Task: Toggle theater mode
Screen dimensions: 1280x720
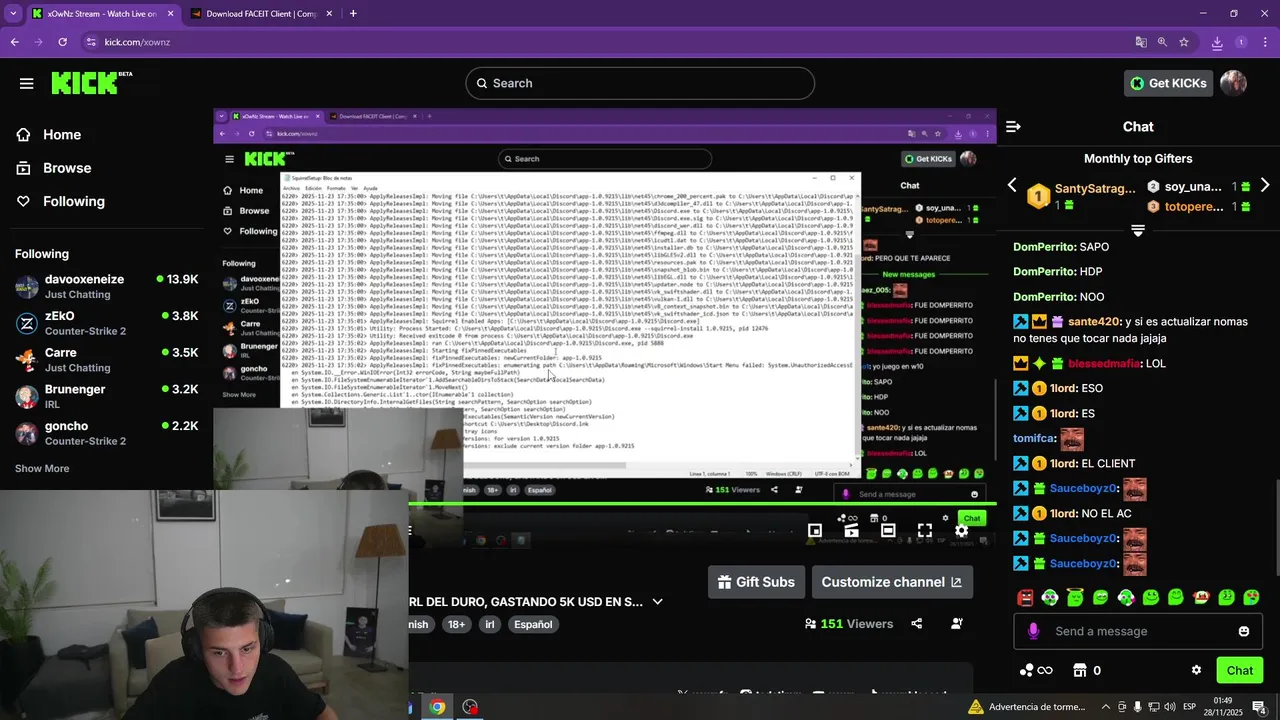Action: (888, 531)
